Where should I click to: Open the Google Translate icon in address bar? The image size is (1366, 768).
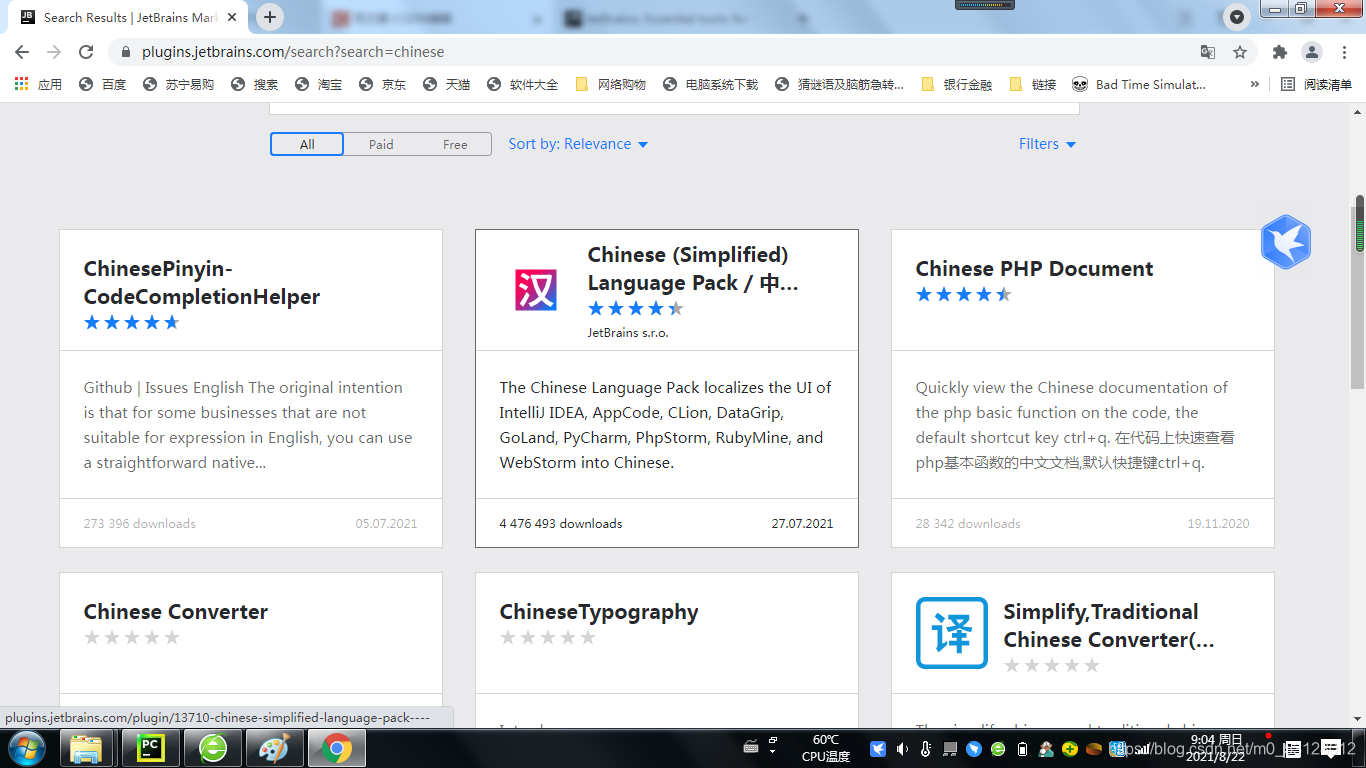click(1208, 52)
